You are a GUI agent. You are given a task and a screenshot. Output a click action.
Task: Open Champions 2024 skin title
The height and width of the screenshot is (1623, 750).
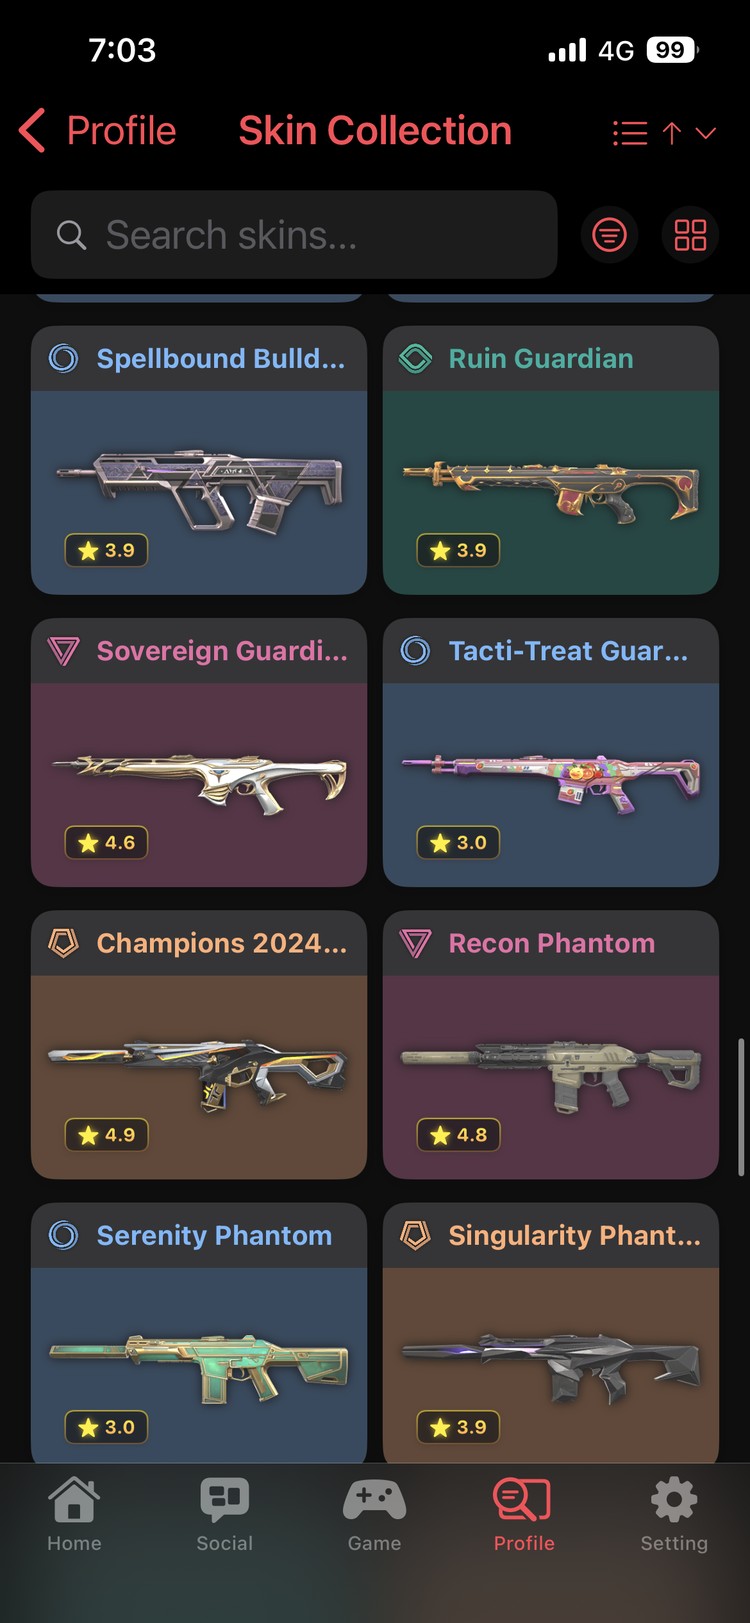(x=222, y=943)
